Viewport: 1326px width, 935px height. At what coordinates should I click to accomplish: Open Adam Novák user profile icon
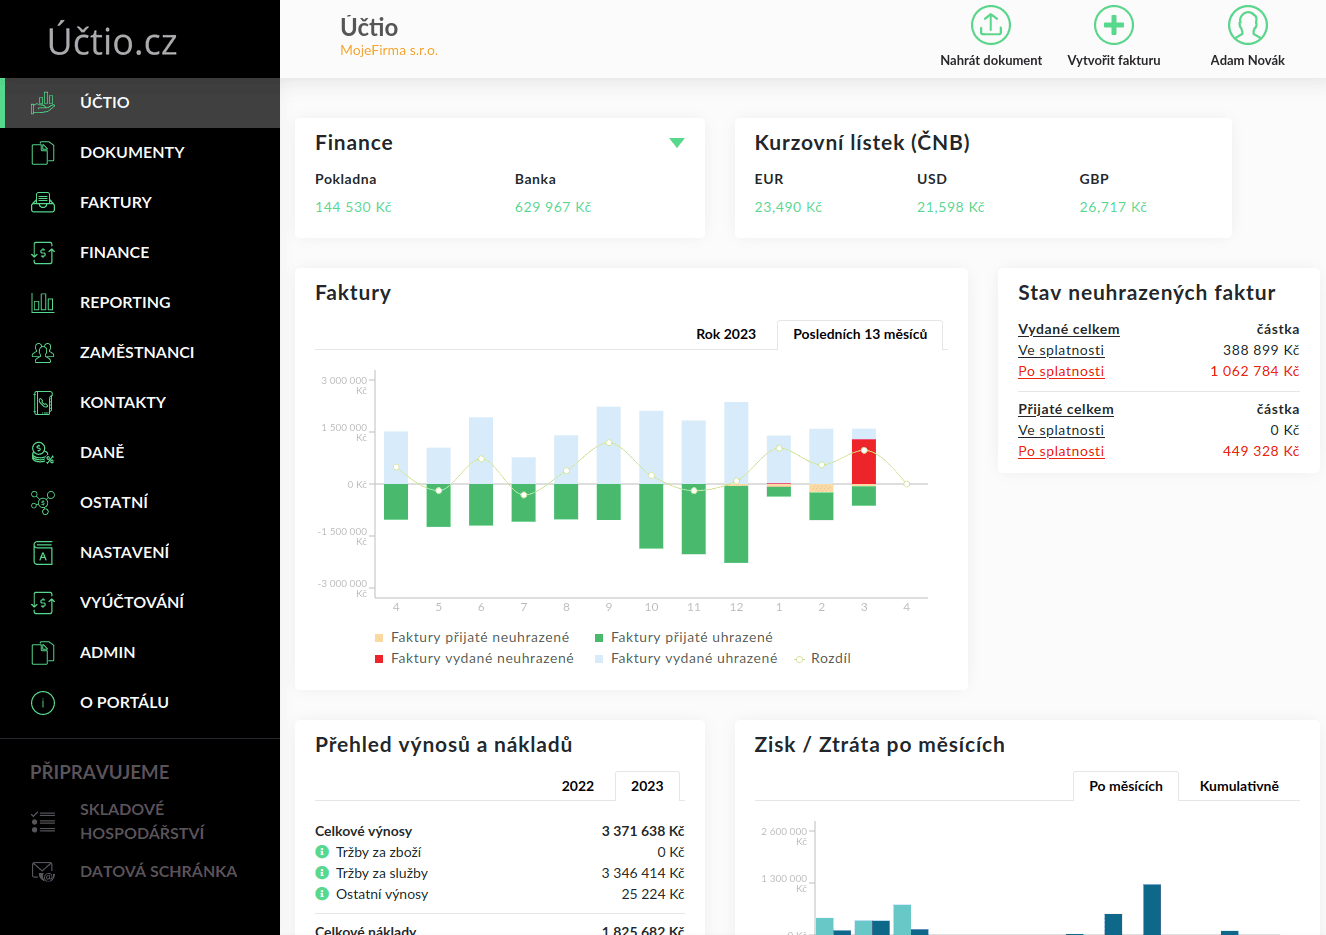(1247, 25)
